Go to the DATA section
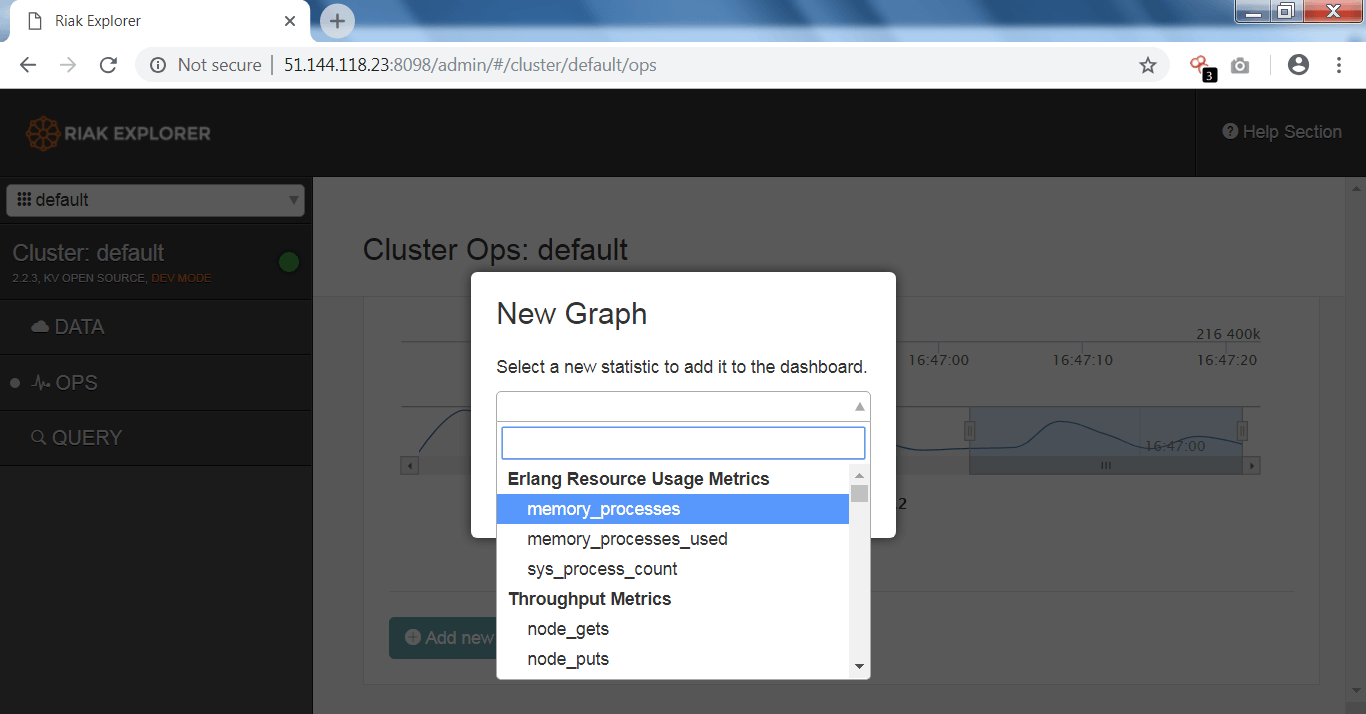Image resolution: width=1366 pixels, height=714 pixels. (x=156, y=327)
